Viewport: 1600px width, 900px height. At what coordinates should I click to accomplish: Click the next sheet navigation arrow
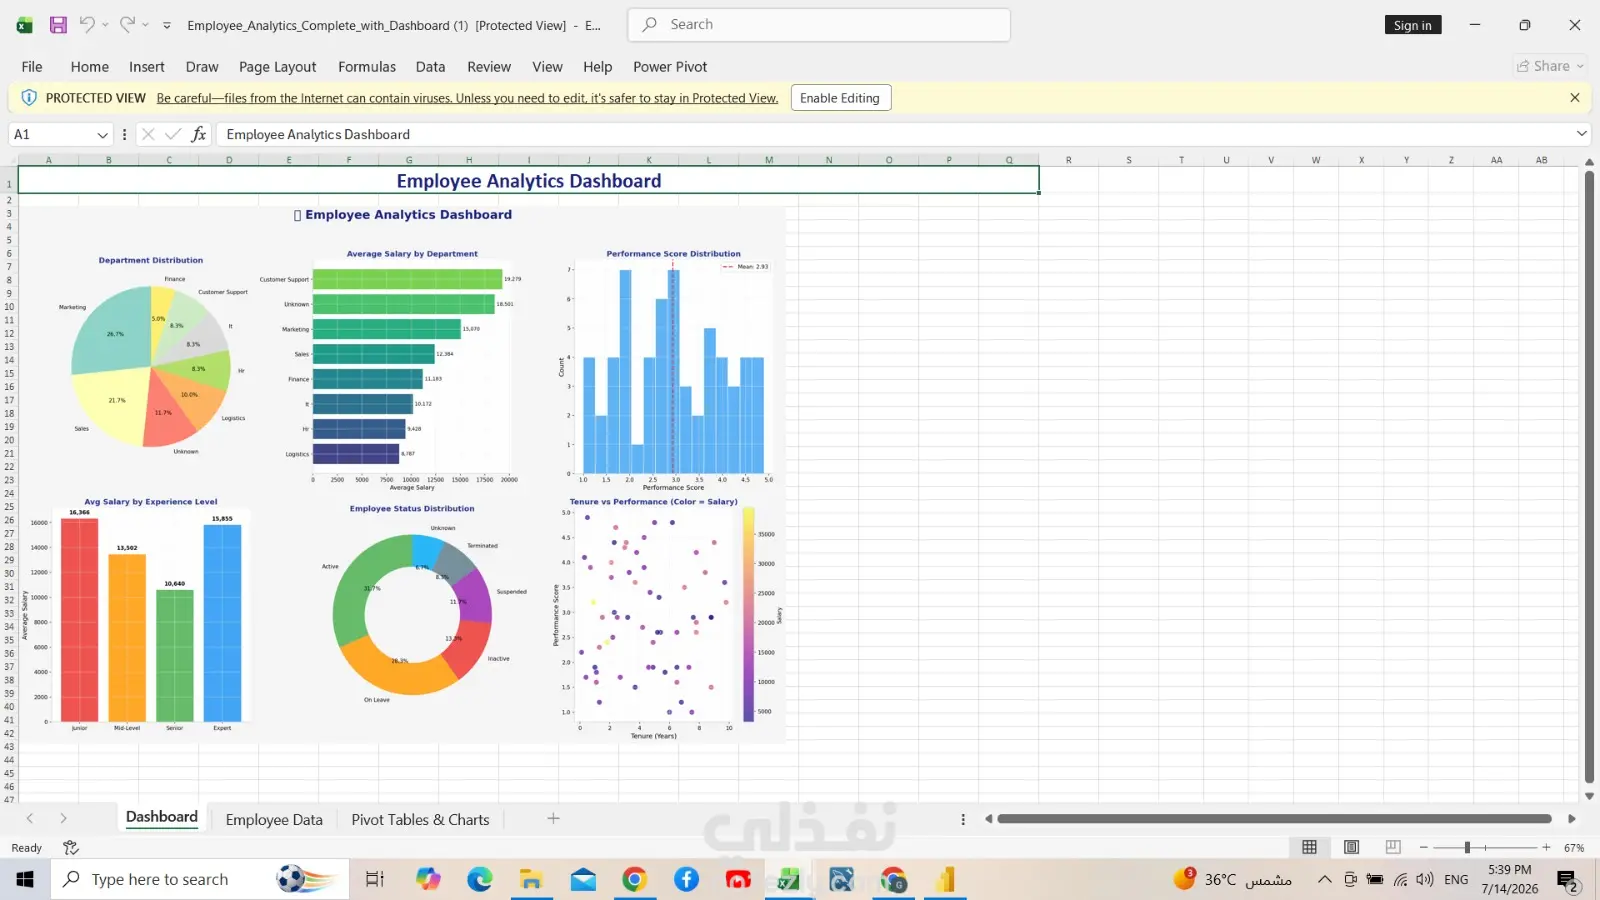tap(63, 819)
